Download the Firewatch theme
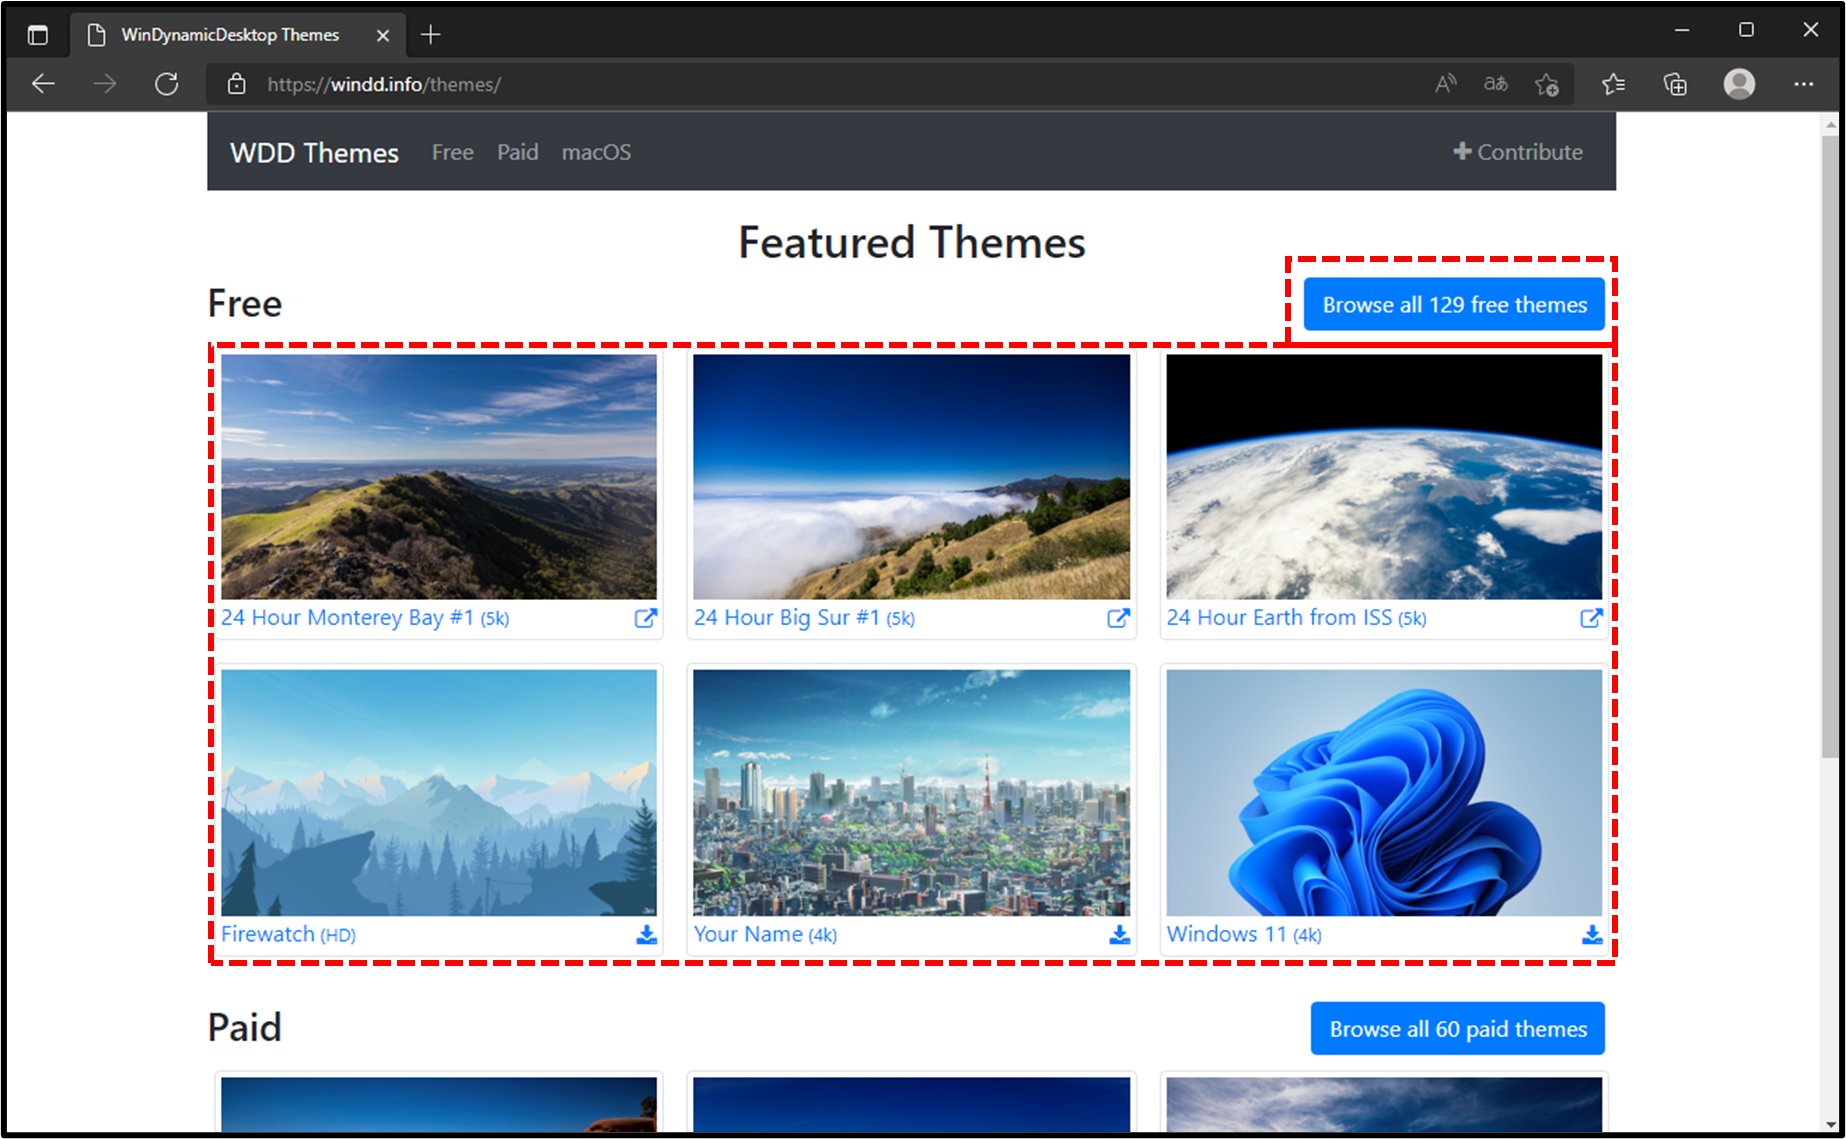1846x1139 pixels. (647, 934)
